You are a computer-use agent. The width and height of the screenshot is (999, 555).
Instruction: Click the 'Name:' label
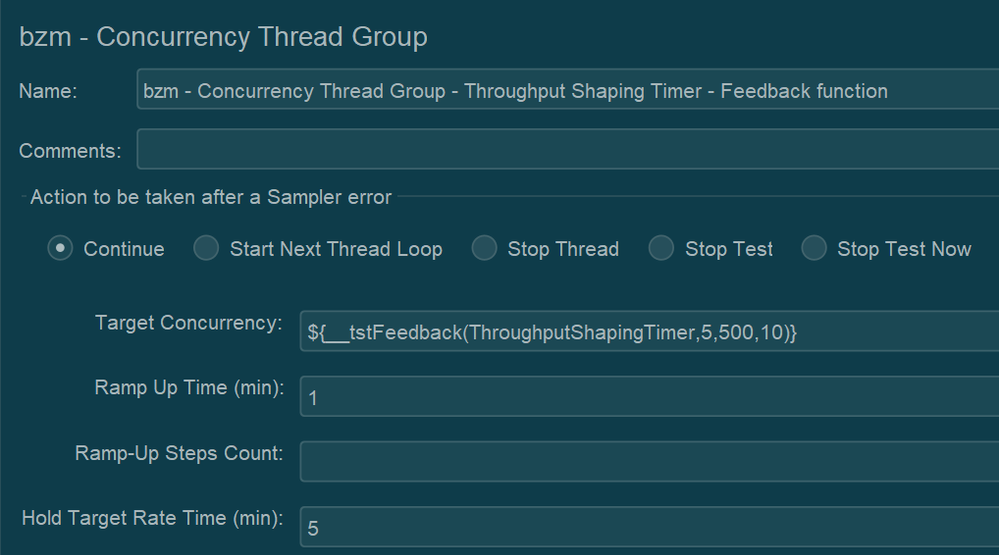coord(48,91)
